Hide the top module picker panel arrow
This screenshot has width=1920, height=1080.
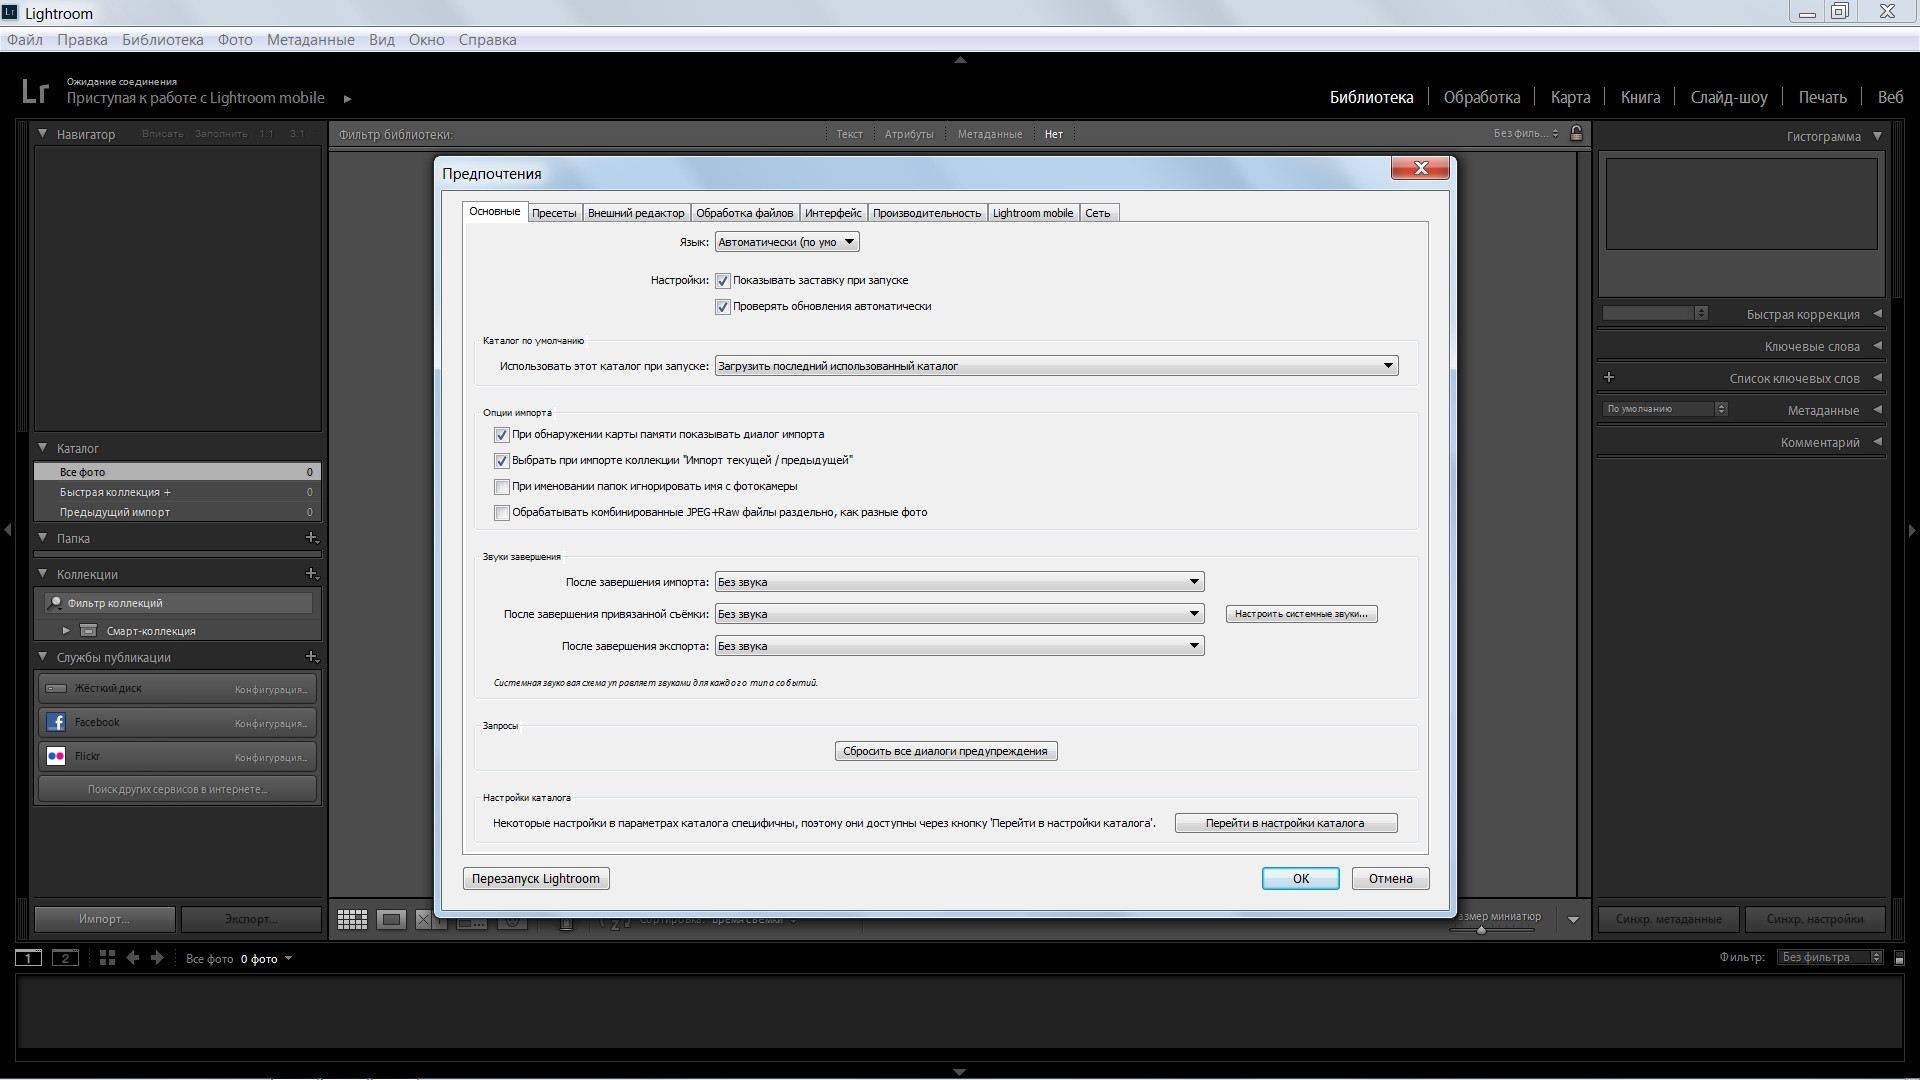(x=960, y=60)
